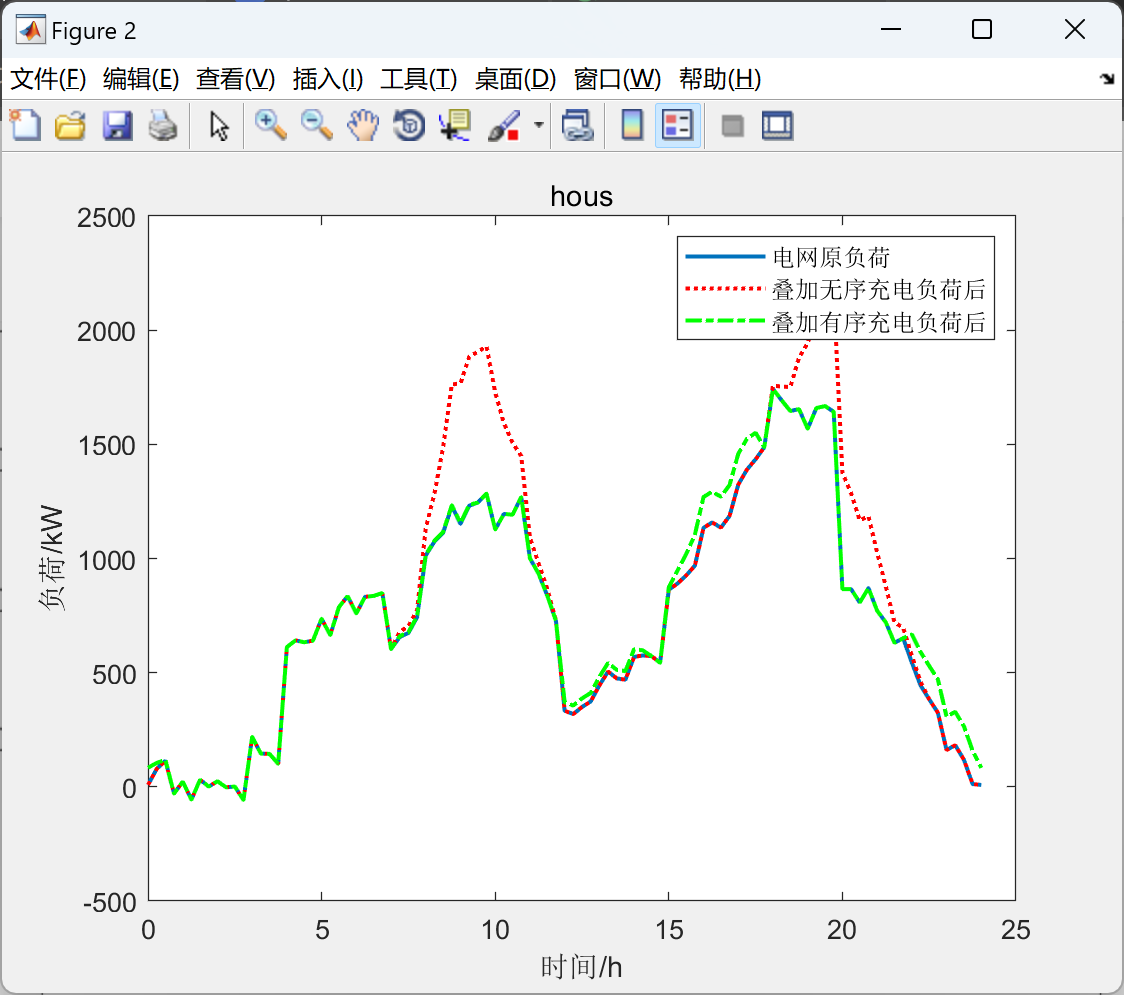
Task: Toggle the Insert Legend button
Action: click(x=677, y=125)
